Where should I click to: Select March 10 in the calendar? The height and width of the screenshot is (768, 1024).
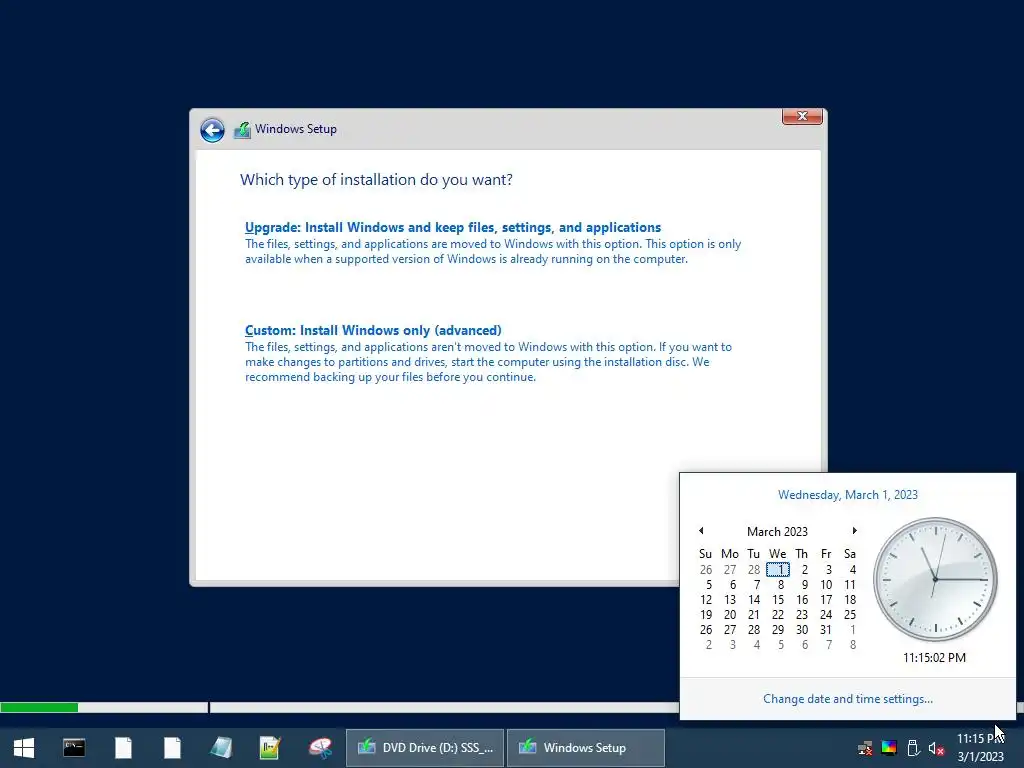826,584
